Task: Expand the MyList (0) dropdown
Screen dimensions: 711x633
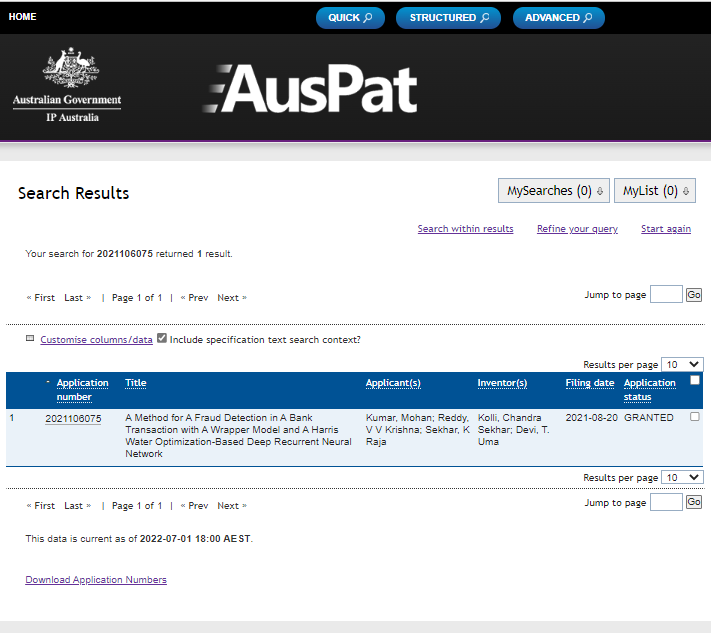Action: pyautogui.click(x=655, y=190)
